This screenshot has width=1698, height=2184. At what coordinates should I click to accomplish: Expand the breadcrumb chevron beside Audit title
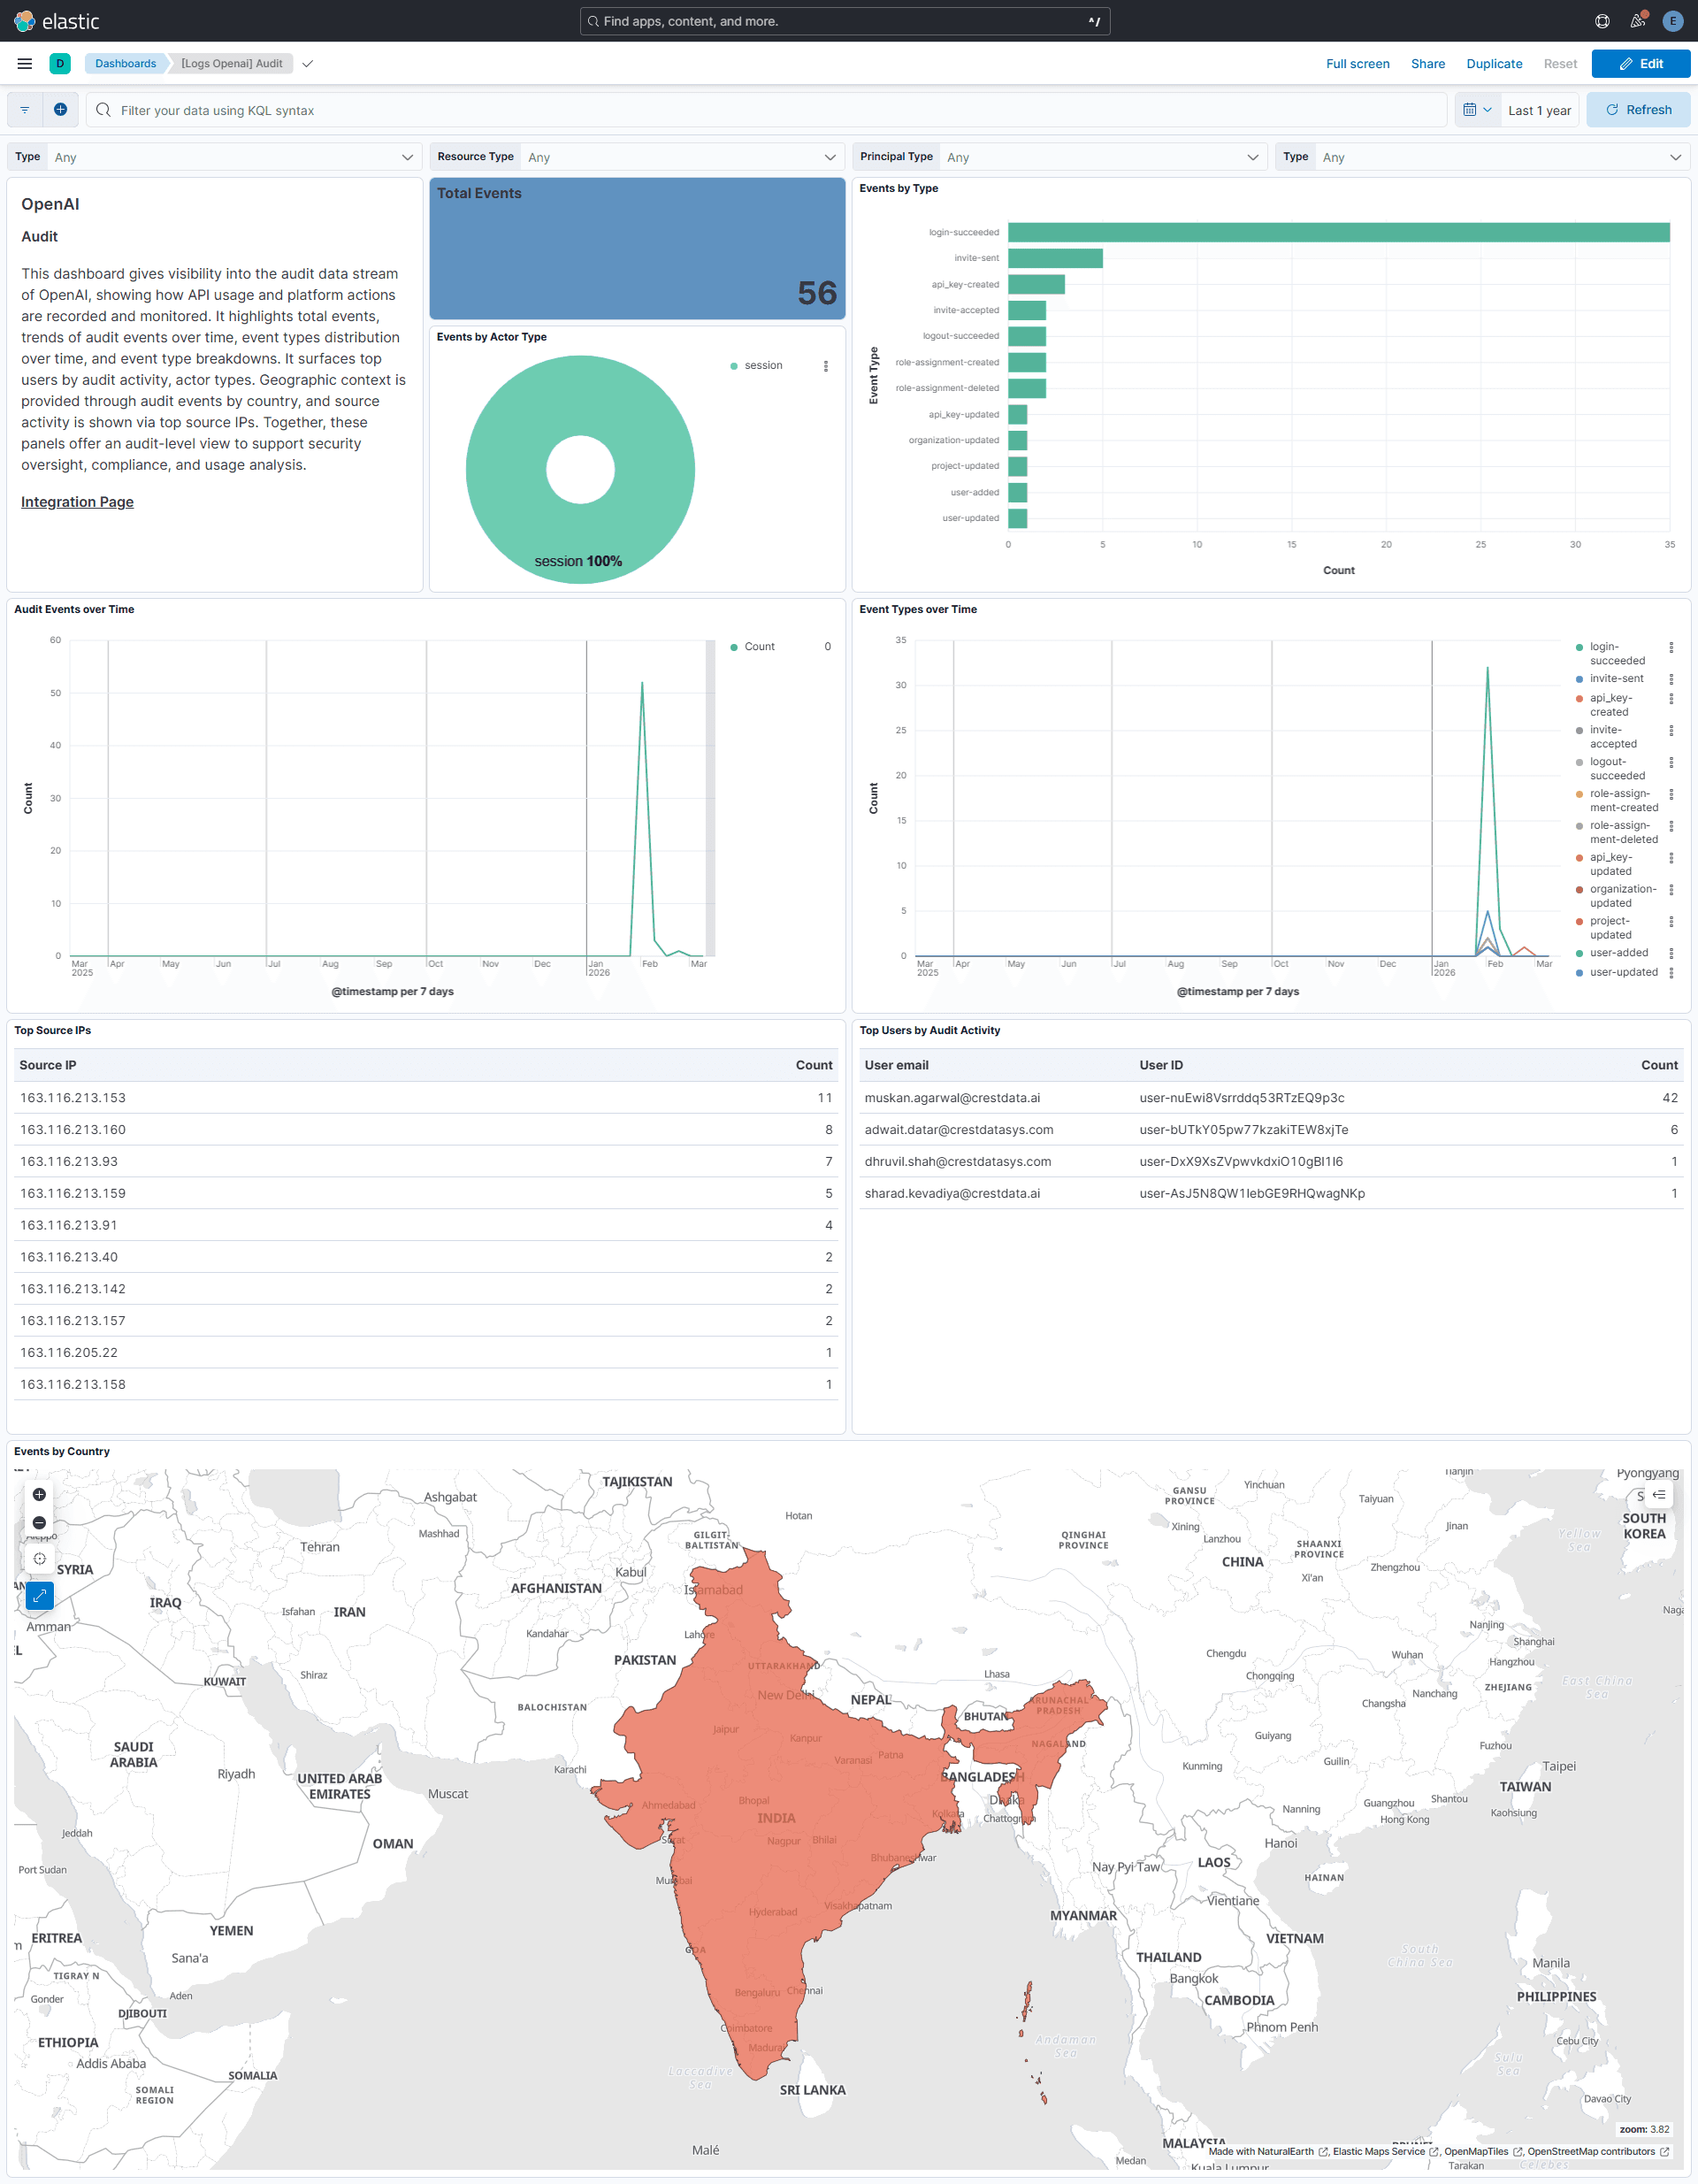(308, 64)
